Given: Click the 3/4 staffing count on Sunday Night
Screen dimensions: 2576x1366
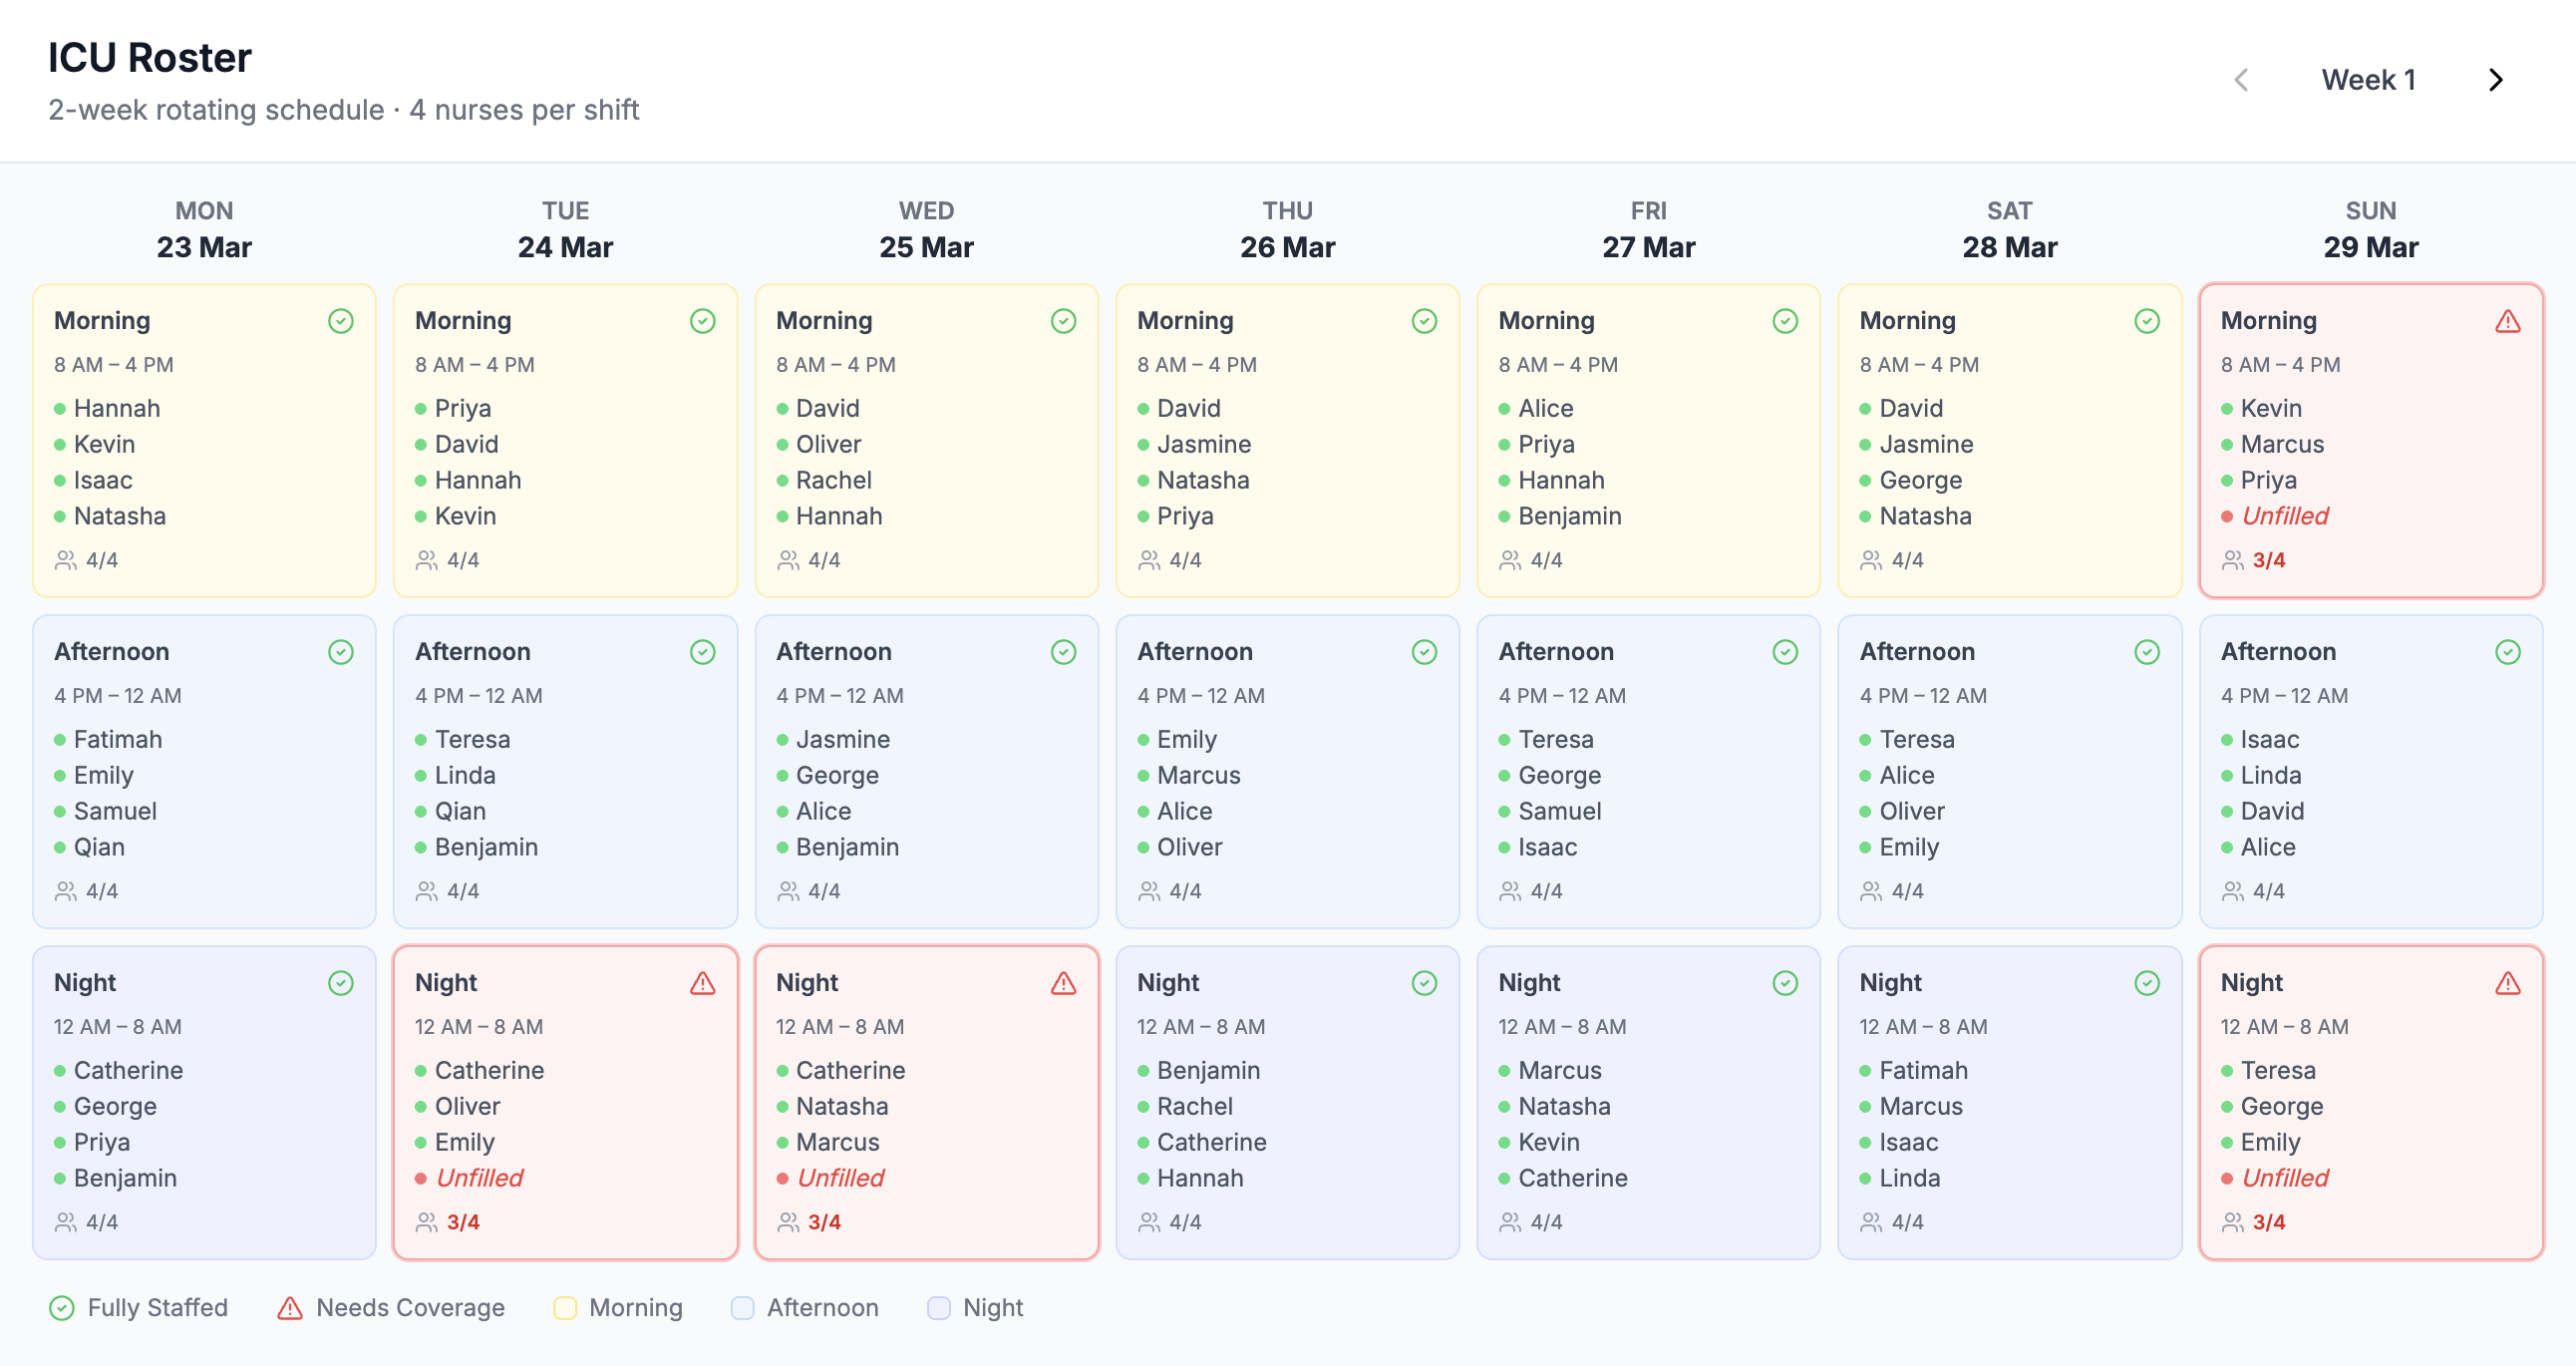Looking at the screenshot, I should [2270, 1221].
